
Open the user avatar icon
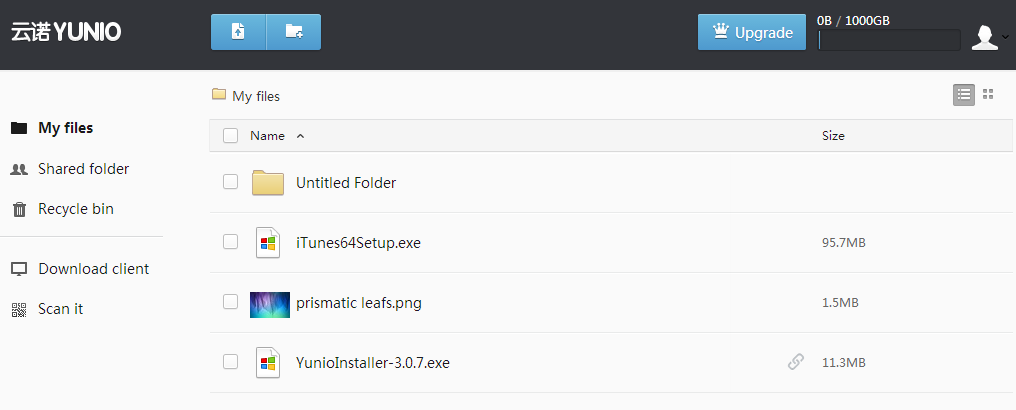(984, 37)
